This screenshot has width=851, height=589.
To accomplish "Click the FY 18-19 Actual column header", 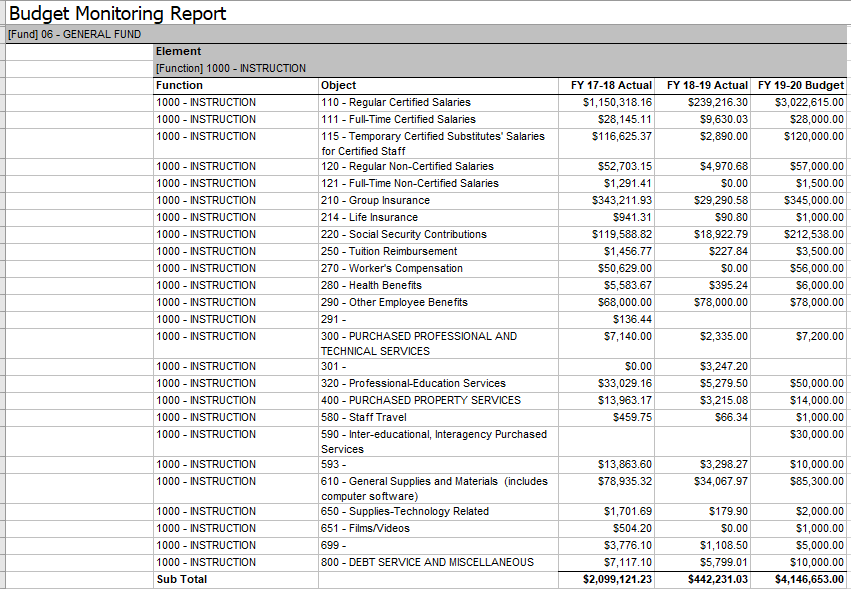I will (x=703, y=85).
